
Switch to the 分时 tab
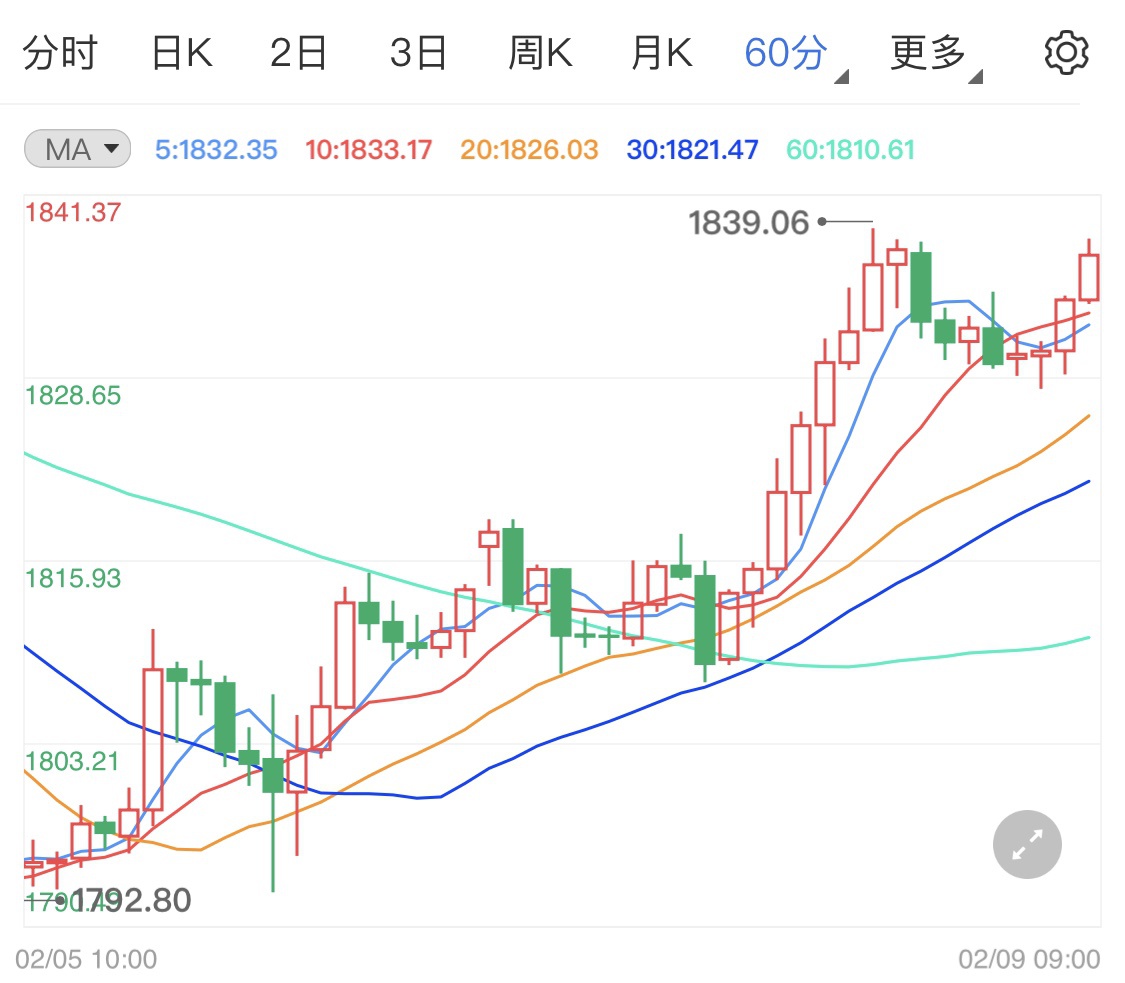point(60,53)
